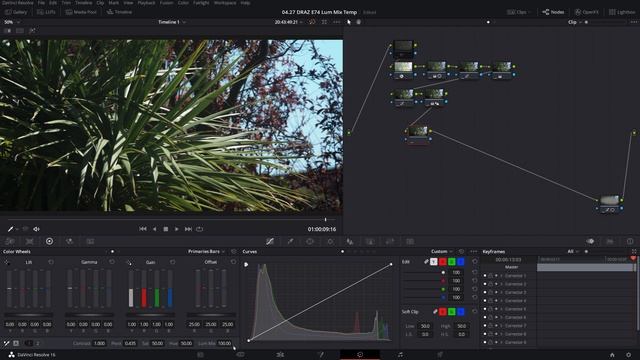Open the Camera Raw palette icon
The width and height of the screenshot is (640, 360).
pyautogui.click(x=10, y=241)
